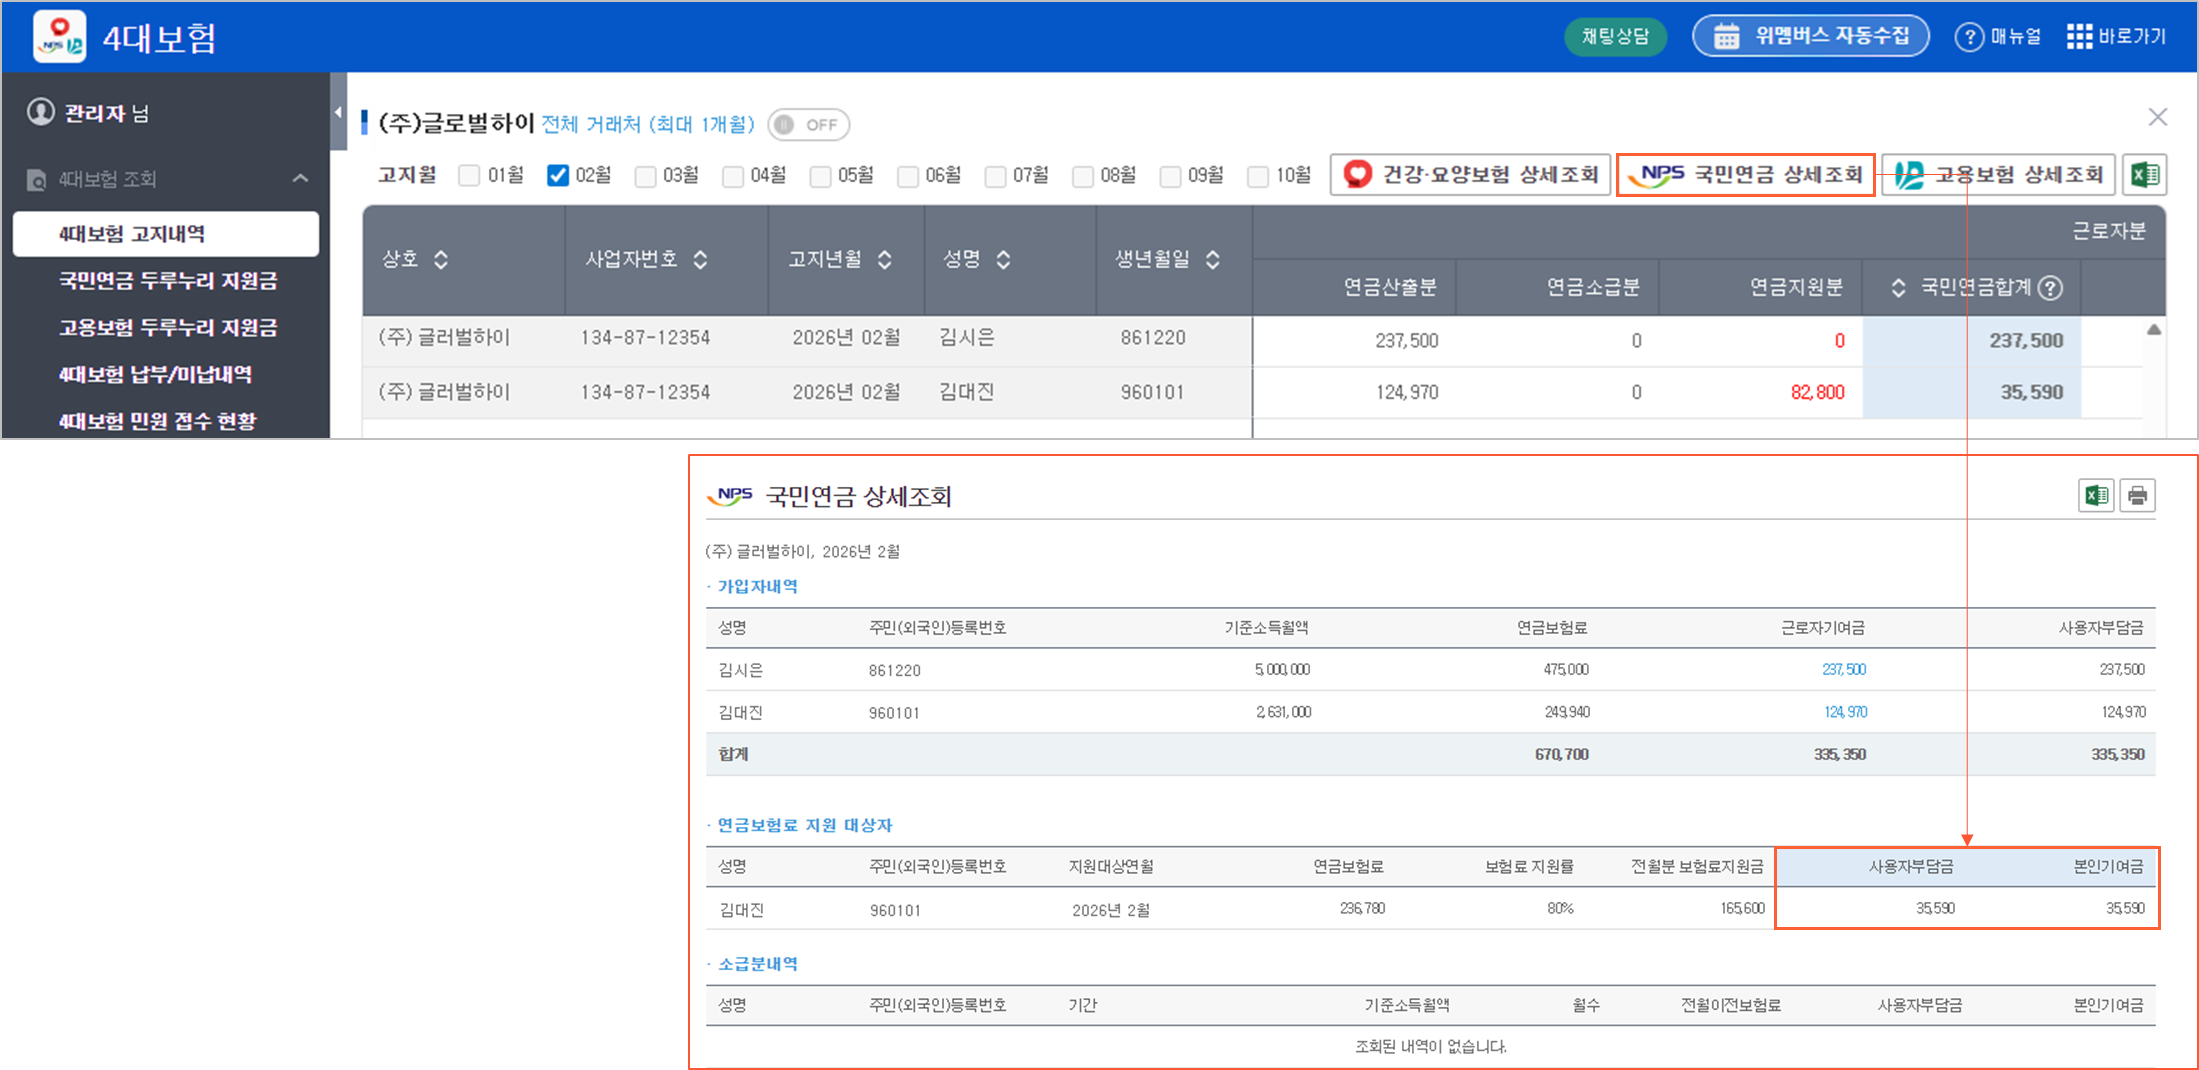Export main table with top Excel icon

[x=2144, y=175]
